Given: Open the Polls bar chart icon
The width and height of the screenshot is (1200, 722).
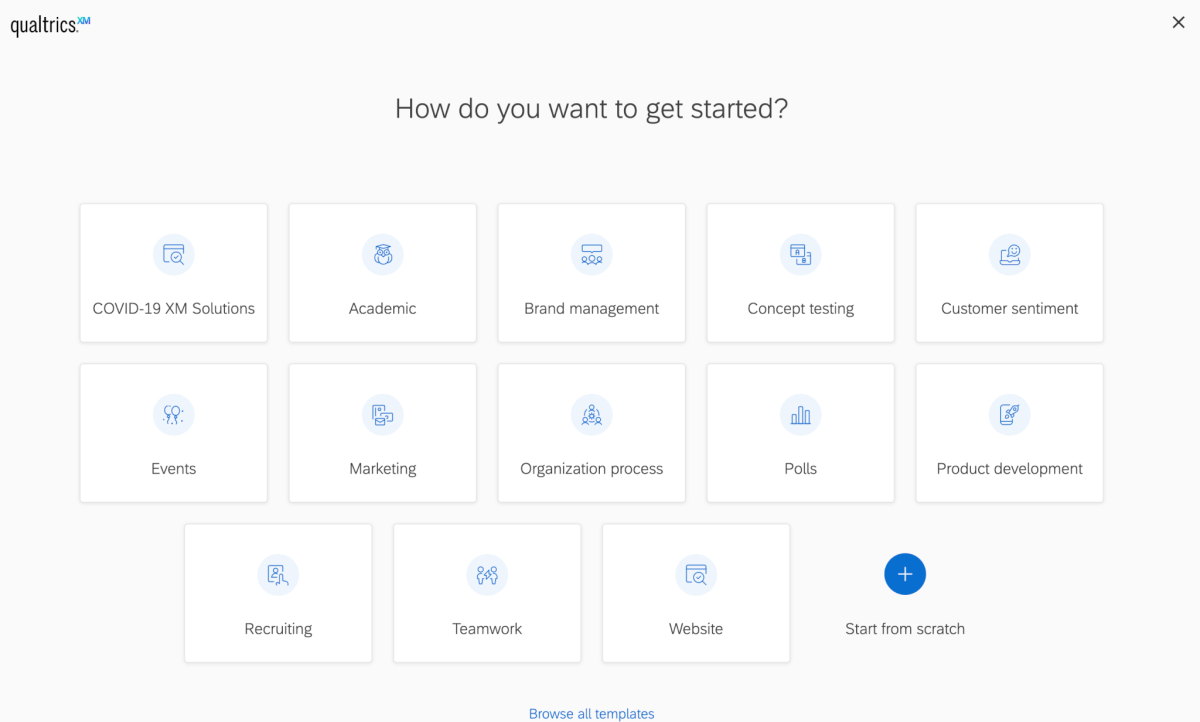Looking at the screenshot, I should coord(801,415).
